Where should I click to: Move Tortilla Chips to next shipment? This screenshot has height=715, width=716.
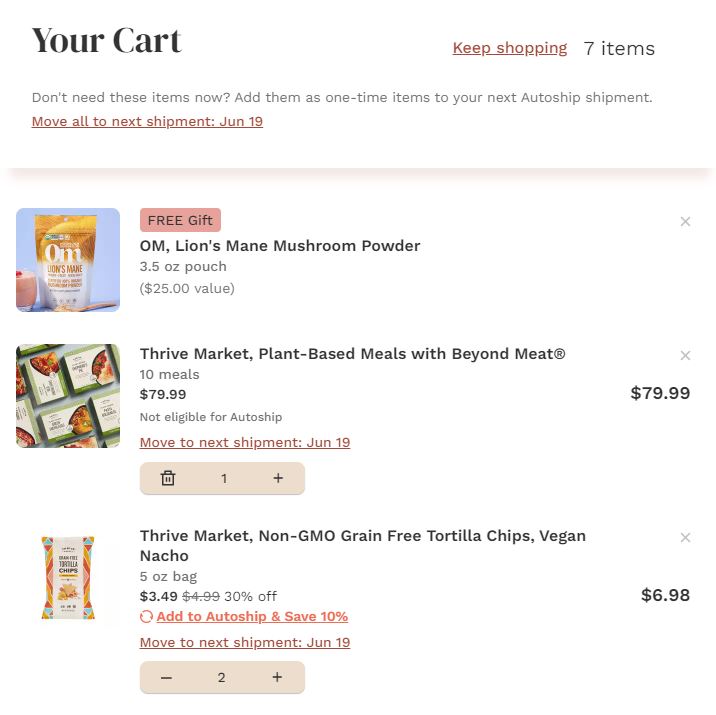245,643
